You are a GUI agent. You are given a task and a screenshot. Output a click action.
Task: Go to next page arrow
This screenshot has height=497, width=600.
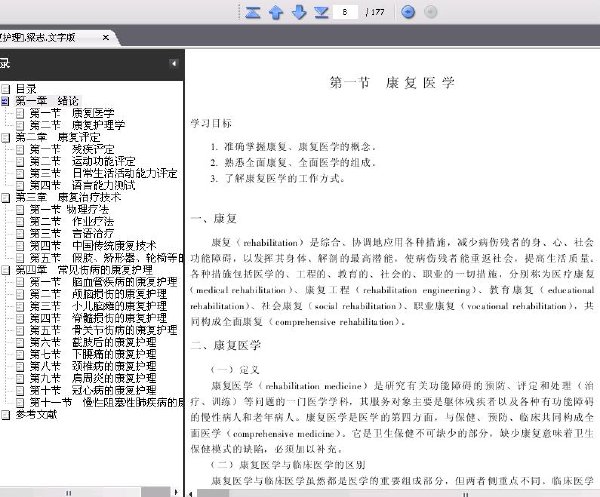(299, 12)
